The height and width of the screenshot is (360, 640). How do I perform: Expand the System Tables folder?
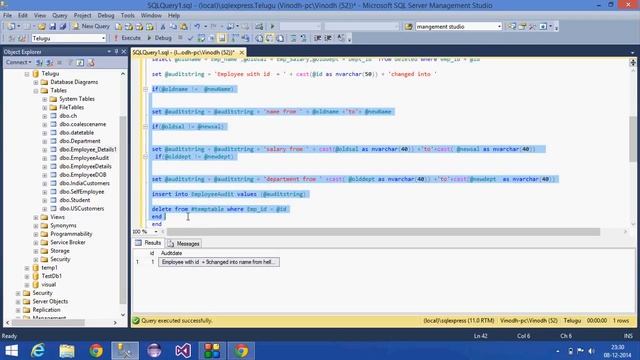pos(44,99)
